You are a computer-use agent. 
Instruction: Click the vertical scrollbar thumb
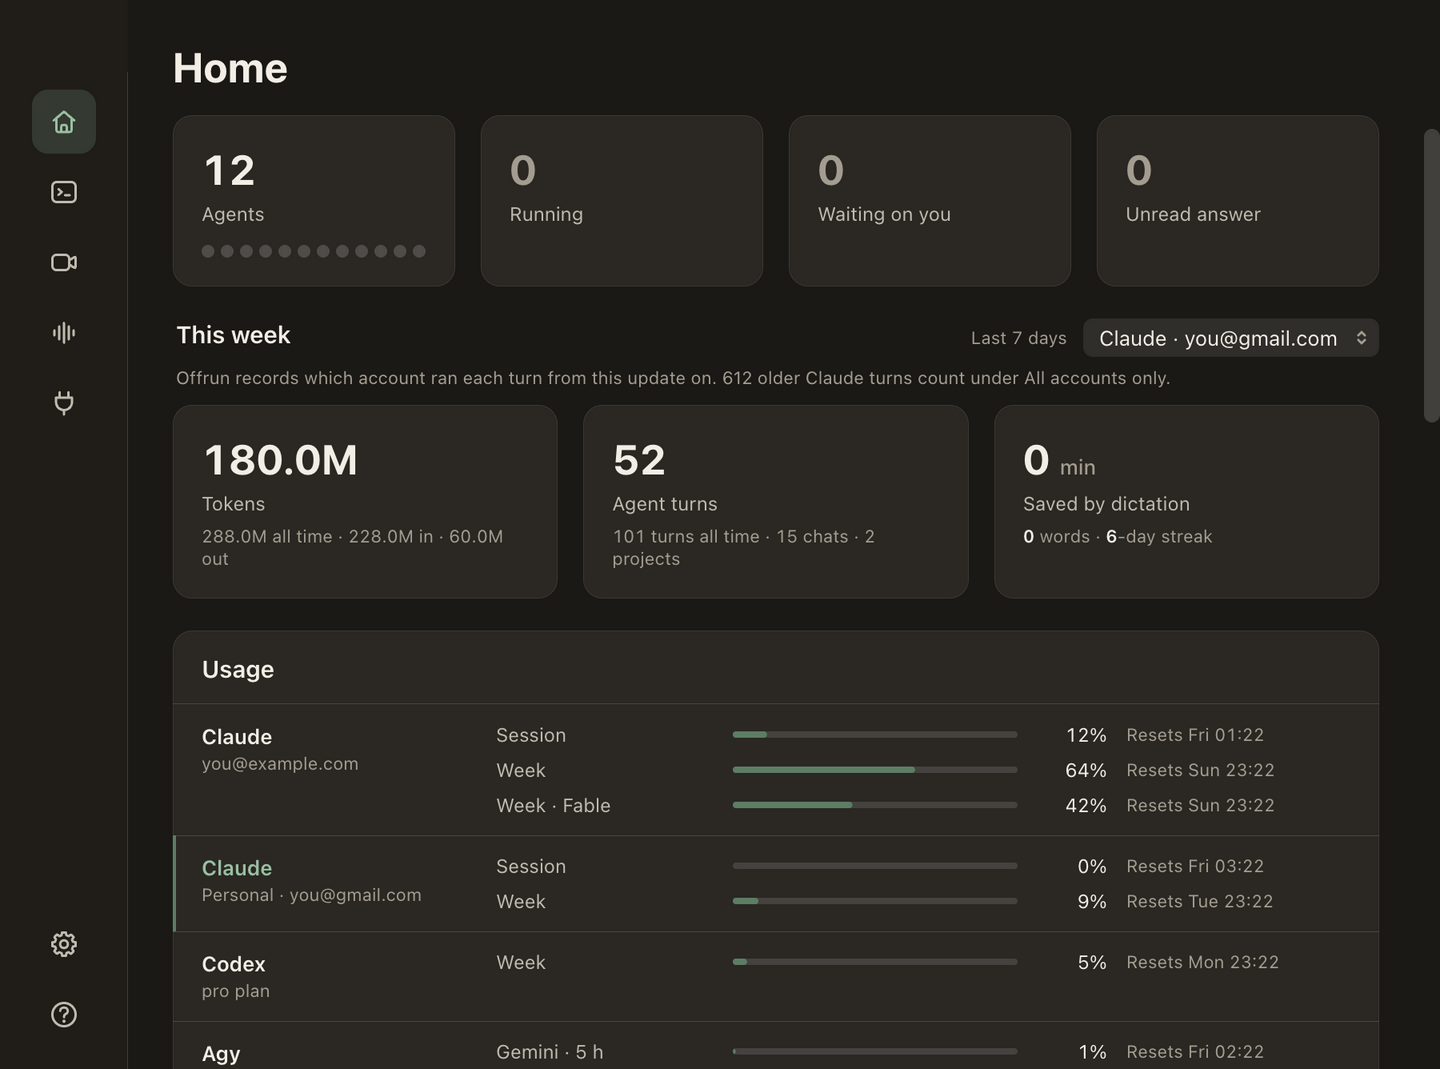(1431, 276)
